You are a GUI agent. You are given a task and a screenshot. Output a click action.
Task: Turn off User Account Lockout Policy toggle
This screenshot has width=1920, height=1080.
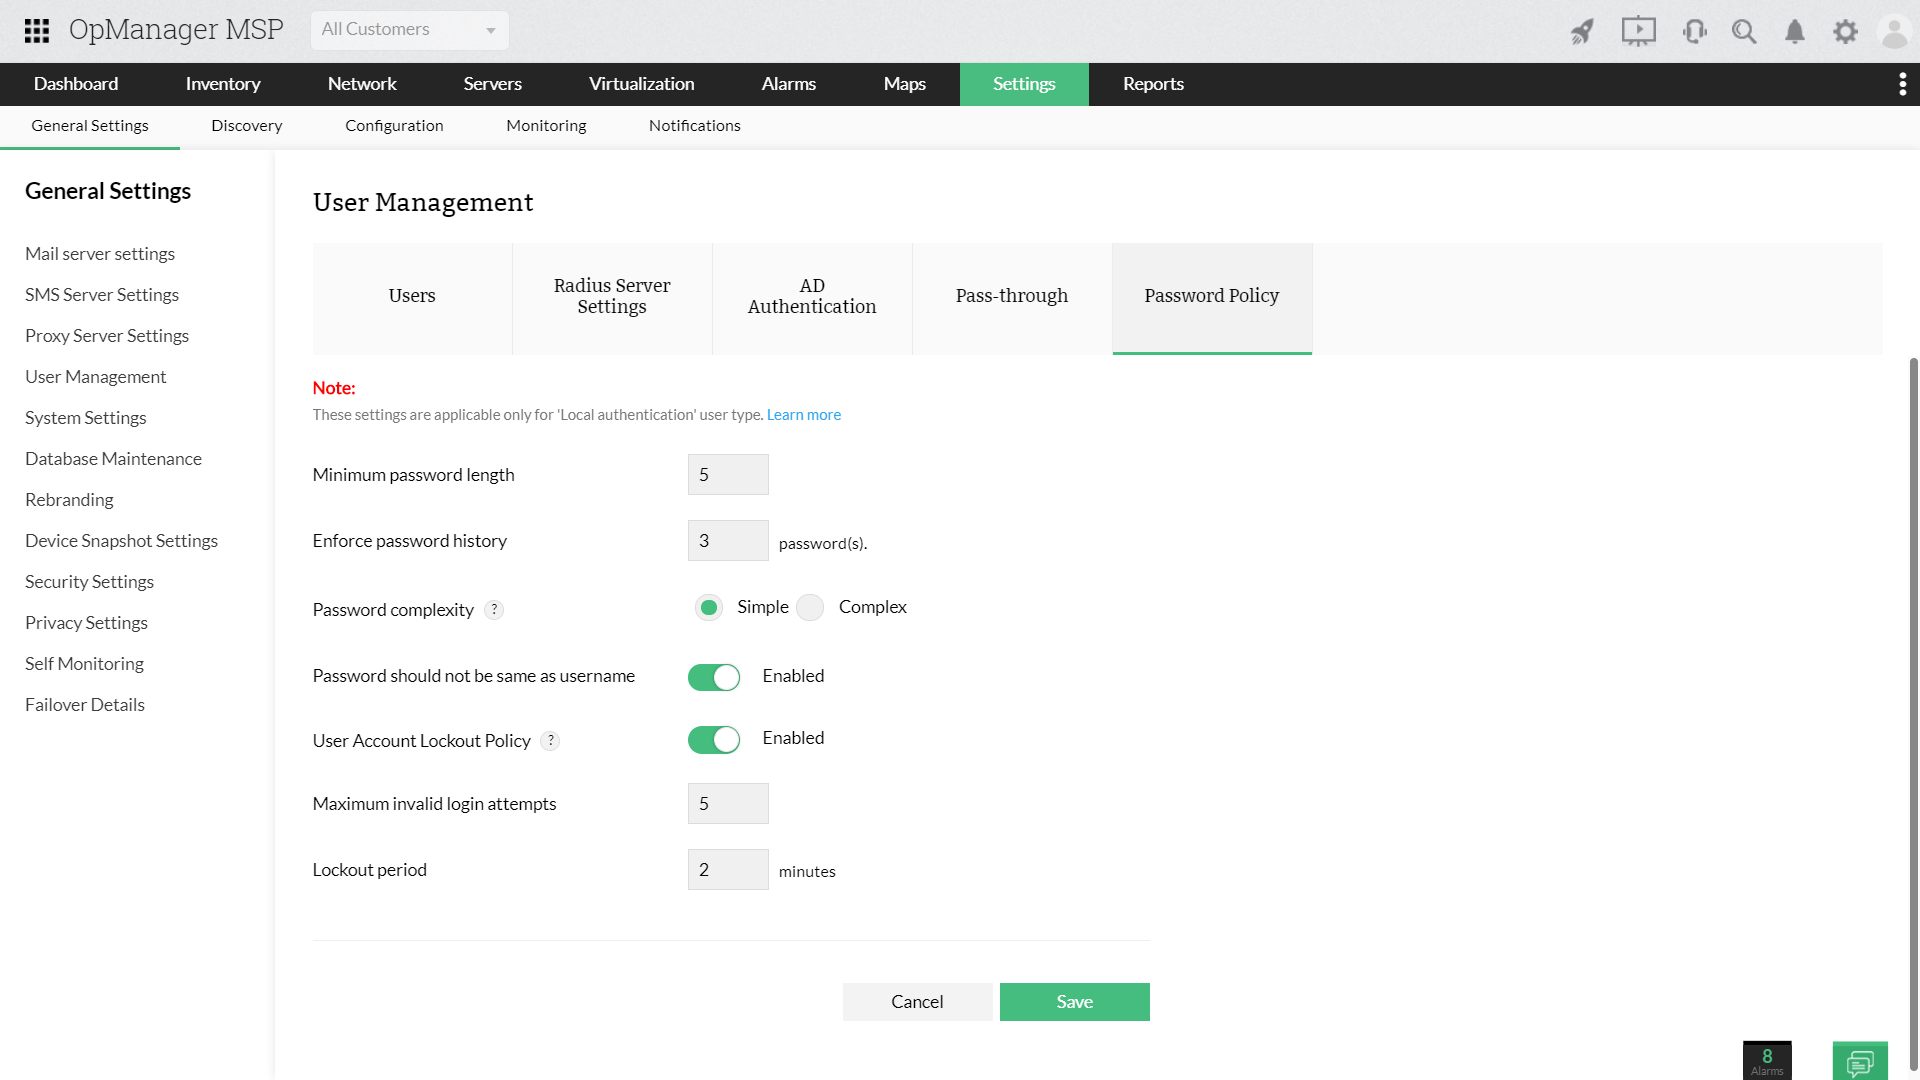[714, 739]
